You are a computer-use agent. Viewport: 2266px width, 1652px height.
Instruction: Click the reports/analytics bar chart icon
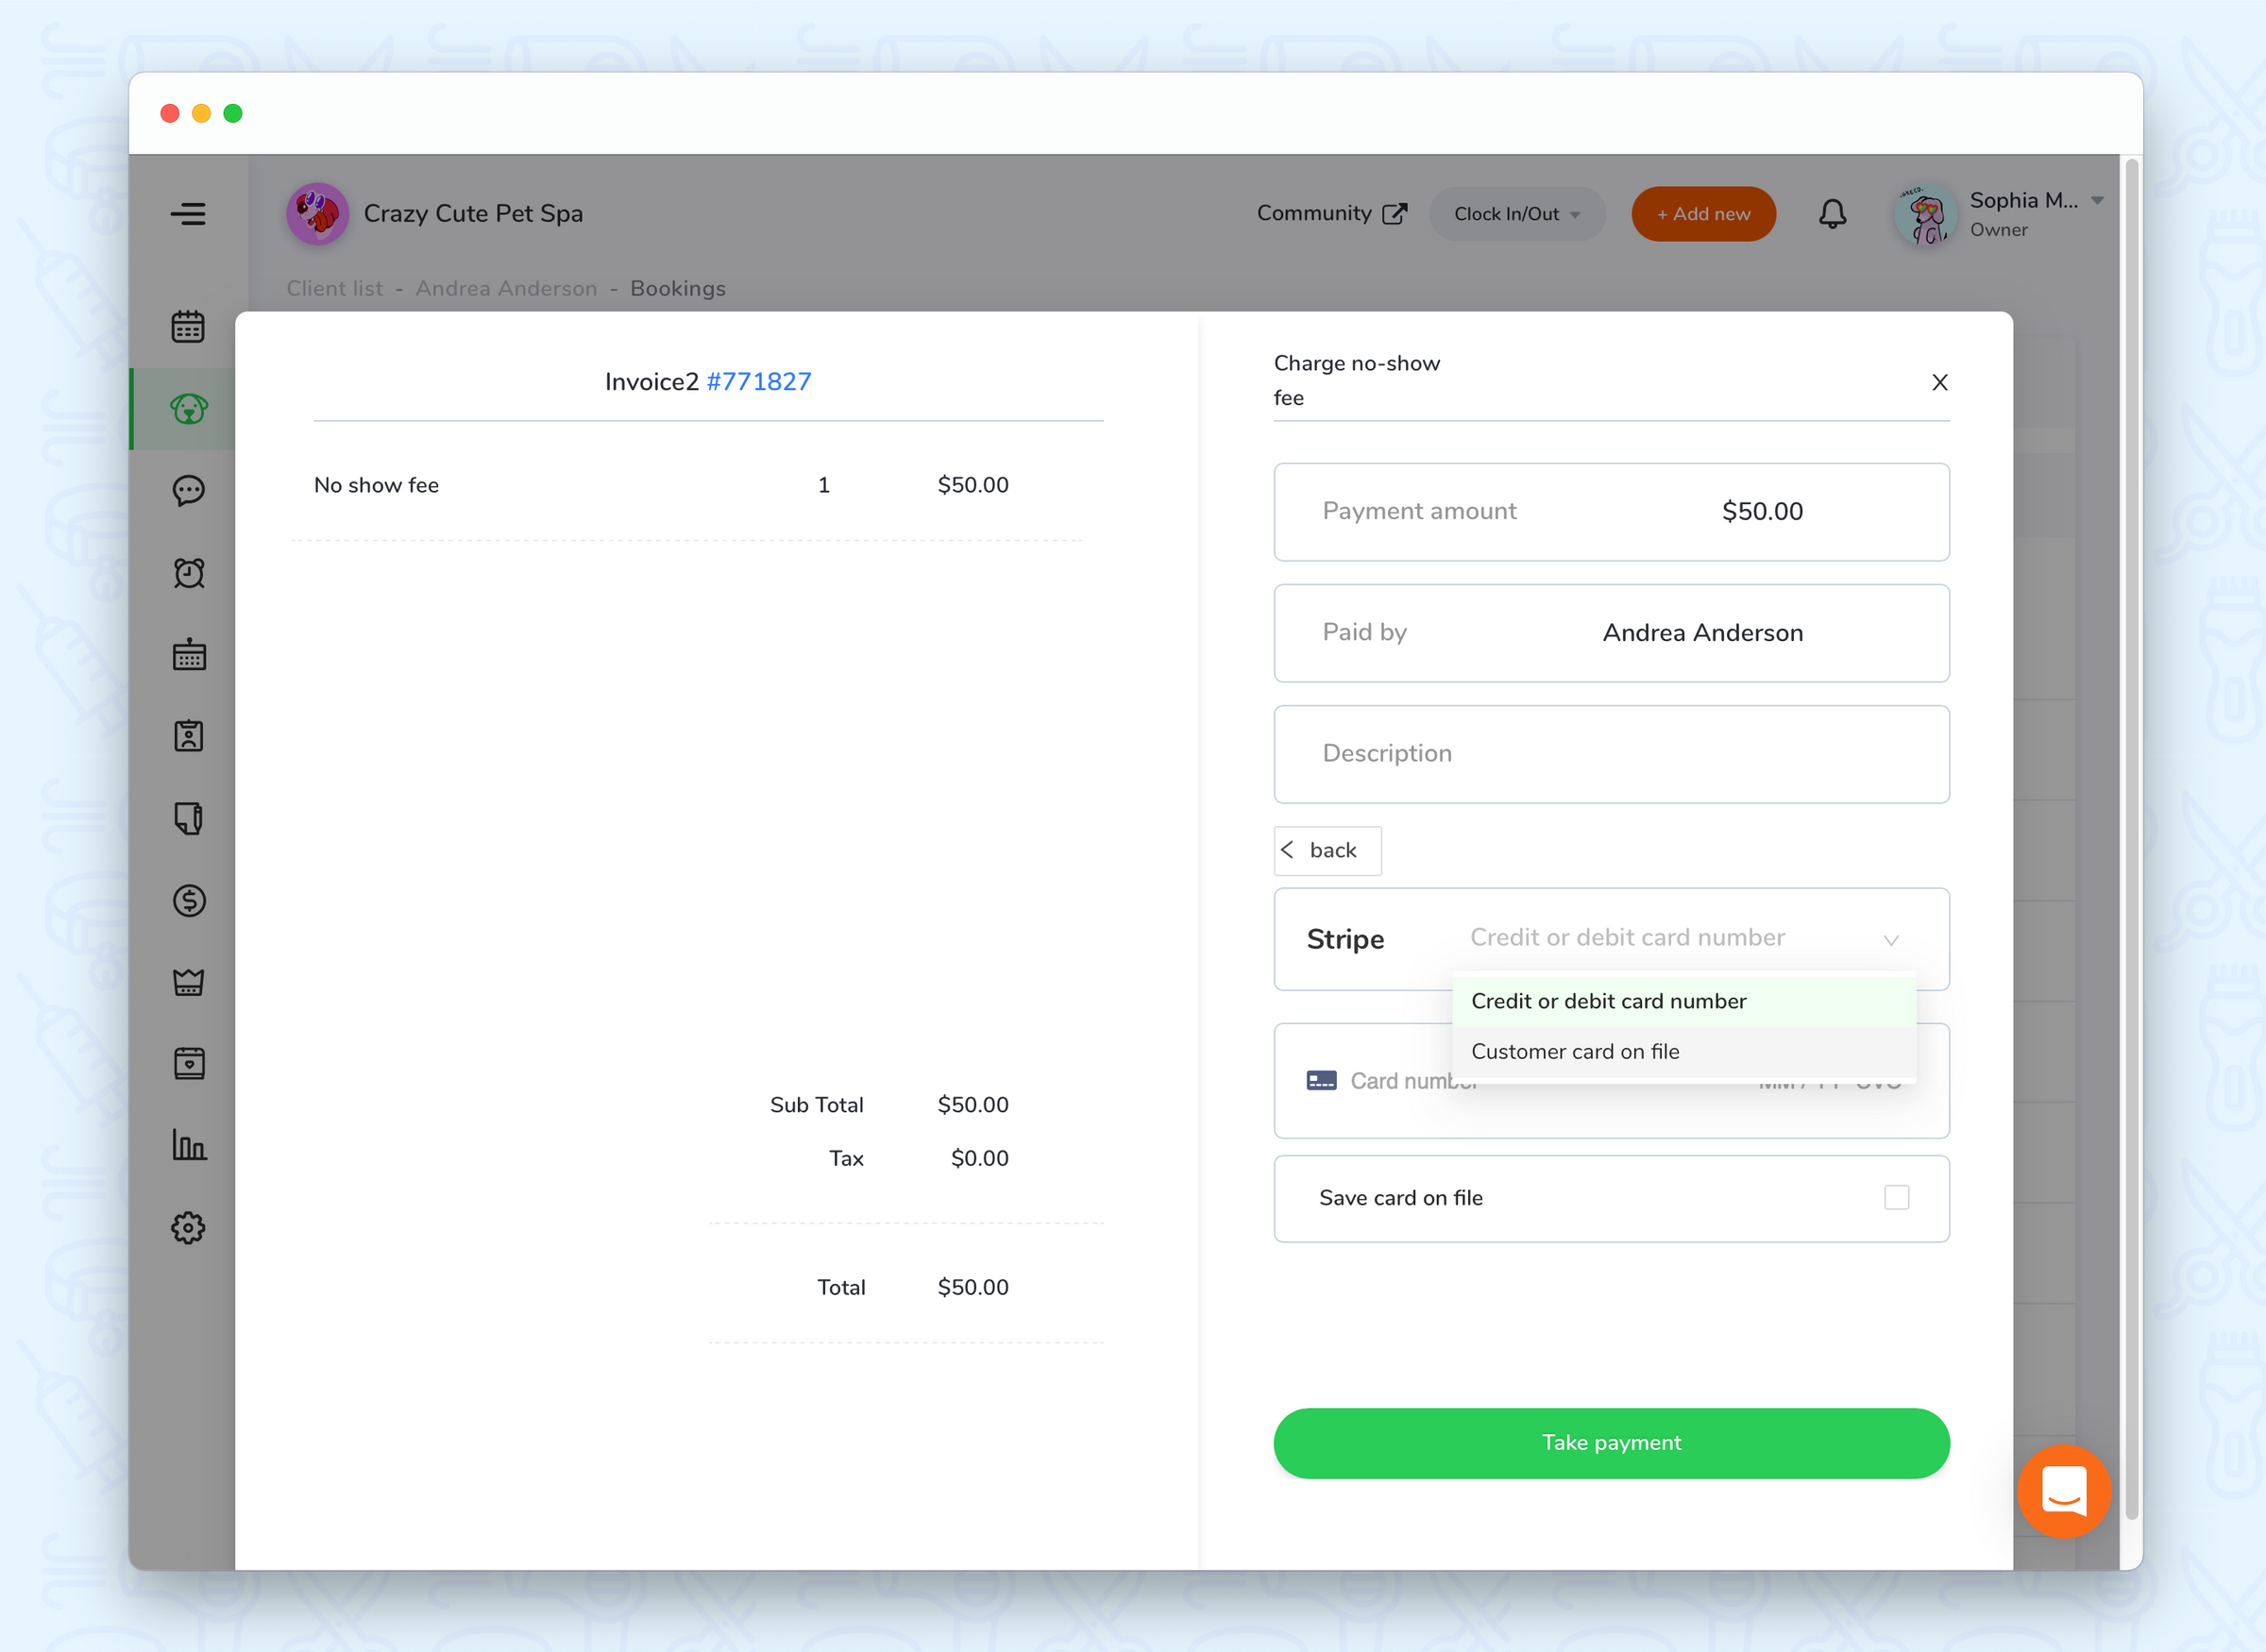pos(190,1145)
